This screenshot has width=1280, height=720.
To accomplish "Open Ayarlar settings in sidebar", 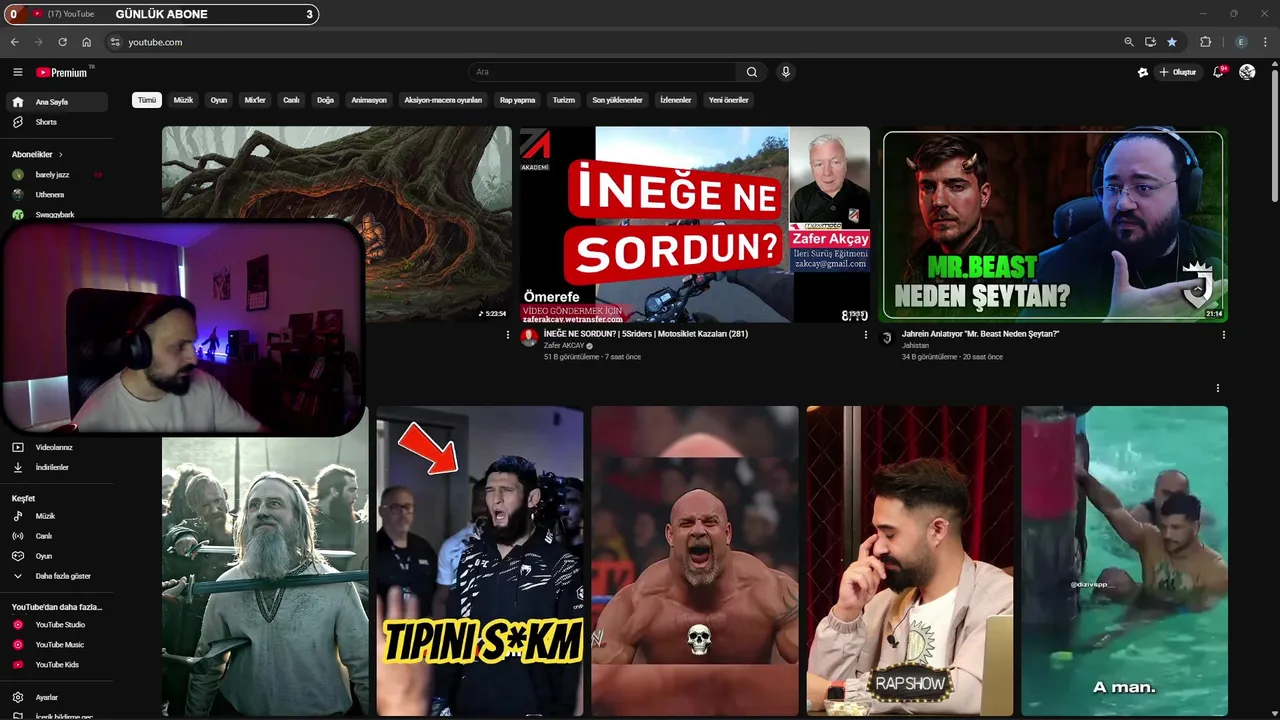I will [x=56, y=697].
